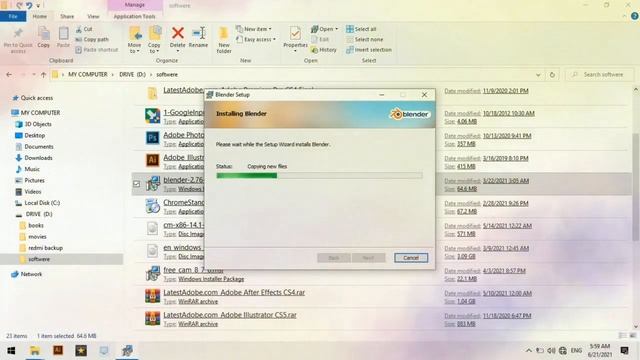The image size is (640, 360).
Task: Click Paste shortcut in ribbon
Action: 97,50
